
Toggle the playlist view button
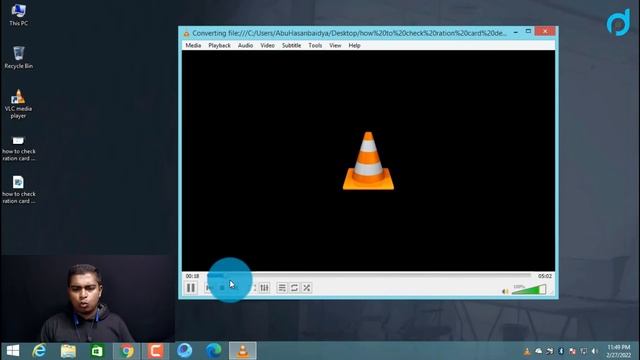point(282,288)
